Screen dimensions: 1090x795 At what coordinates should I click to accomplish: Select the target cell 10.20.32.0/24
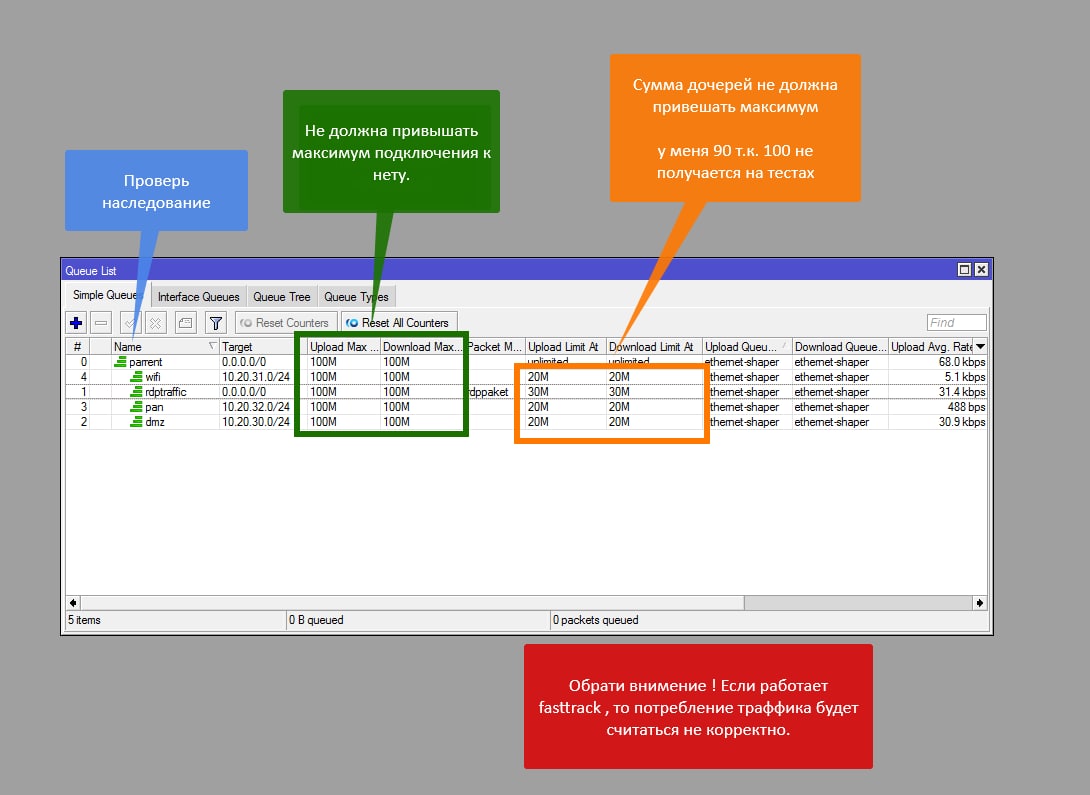tap(256, 407)
